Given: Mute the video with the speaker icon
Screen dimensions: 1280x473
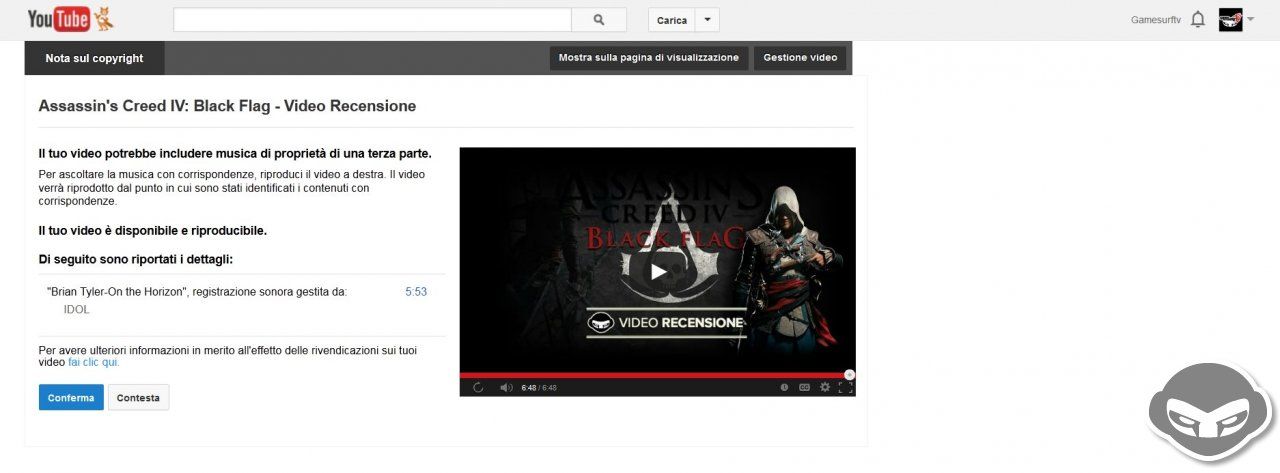Looking at the screenshot, I should tap(506, 387).
